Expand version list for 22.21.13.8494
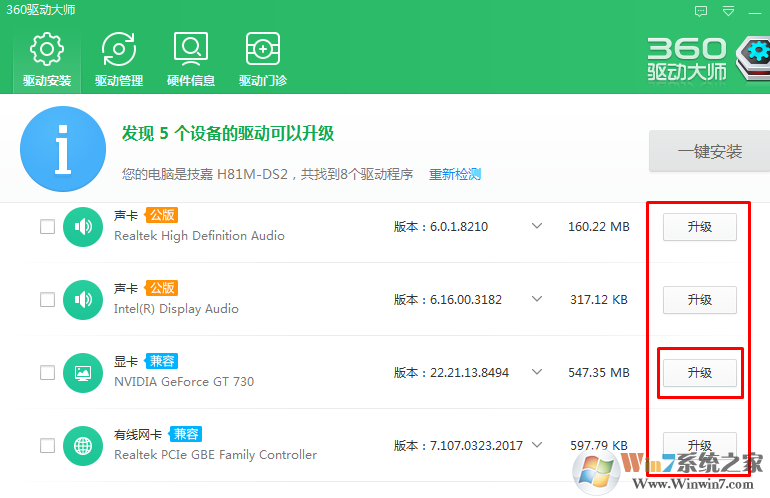This screenshot has width=770, height=498. 537,373
